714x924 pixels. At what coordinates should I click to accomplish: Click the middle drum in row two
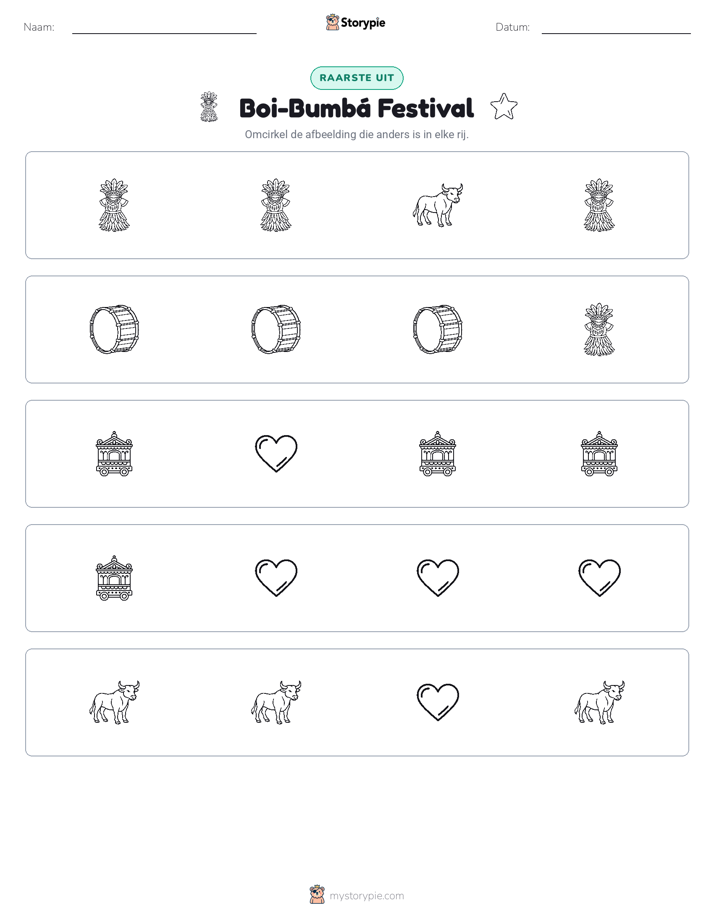(x=276, y=329)
